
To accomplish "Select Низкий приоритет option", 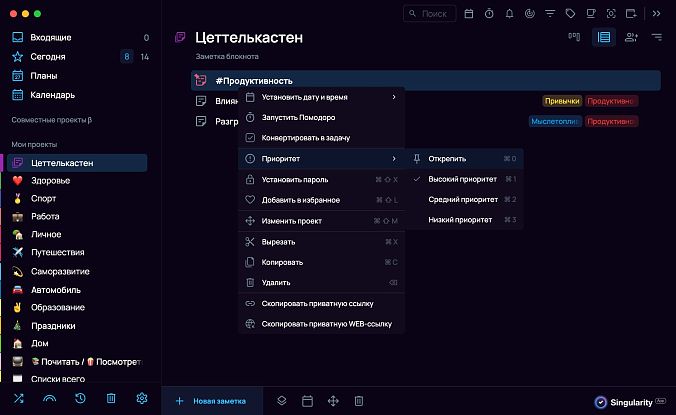I will [464, 220].
